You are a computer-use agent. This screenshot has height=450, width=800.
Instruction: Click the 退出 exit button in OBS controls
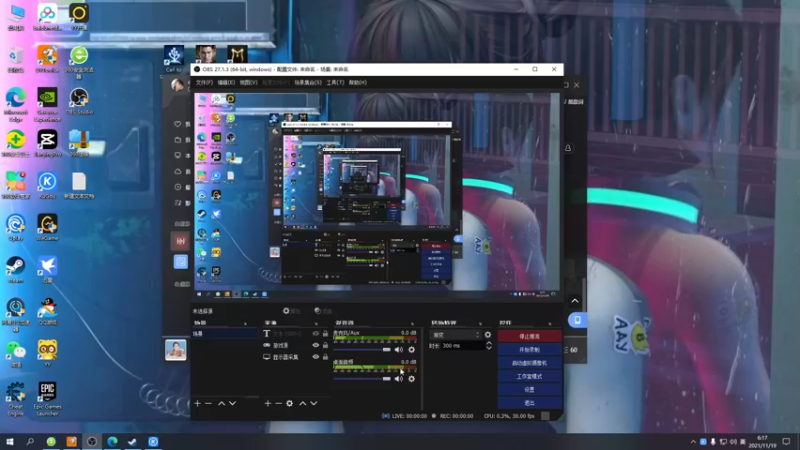[x=530, y=403]
